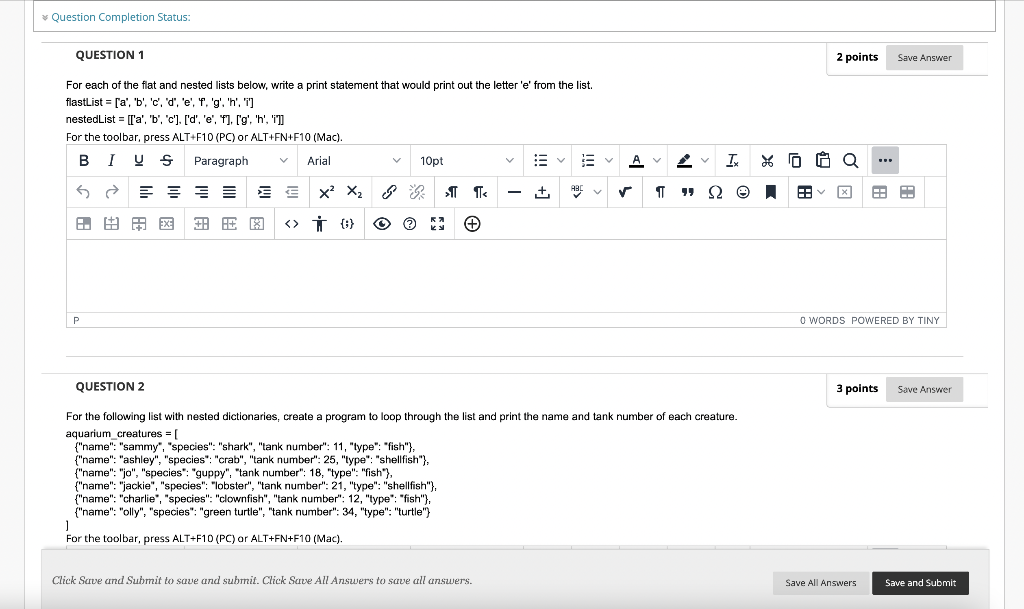Expand spellcheck language options arrow

click(597, 192)
